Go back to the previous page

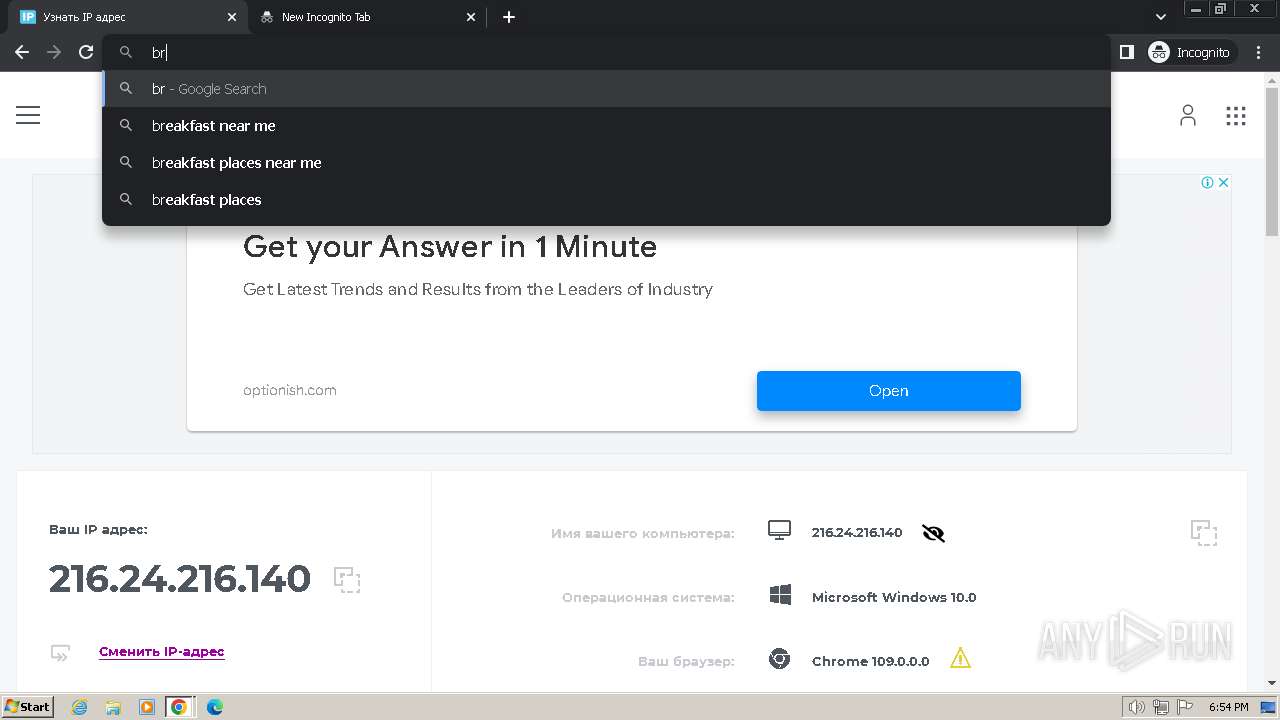tap(22, 52)
